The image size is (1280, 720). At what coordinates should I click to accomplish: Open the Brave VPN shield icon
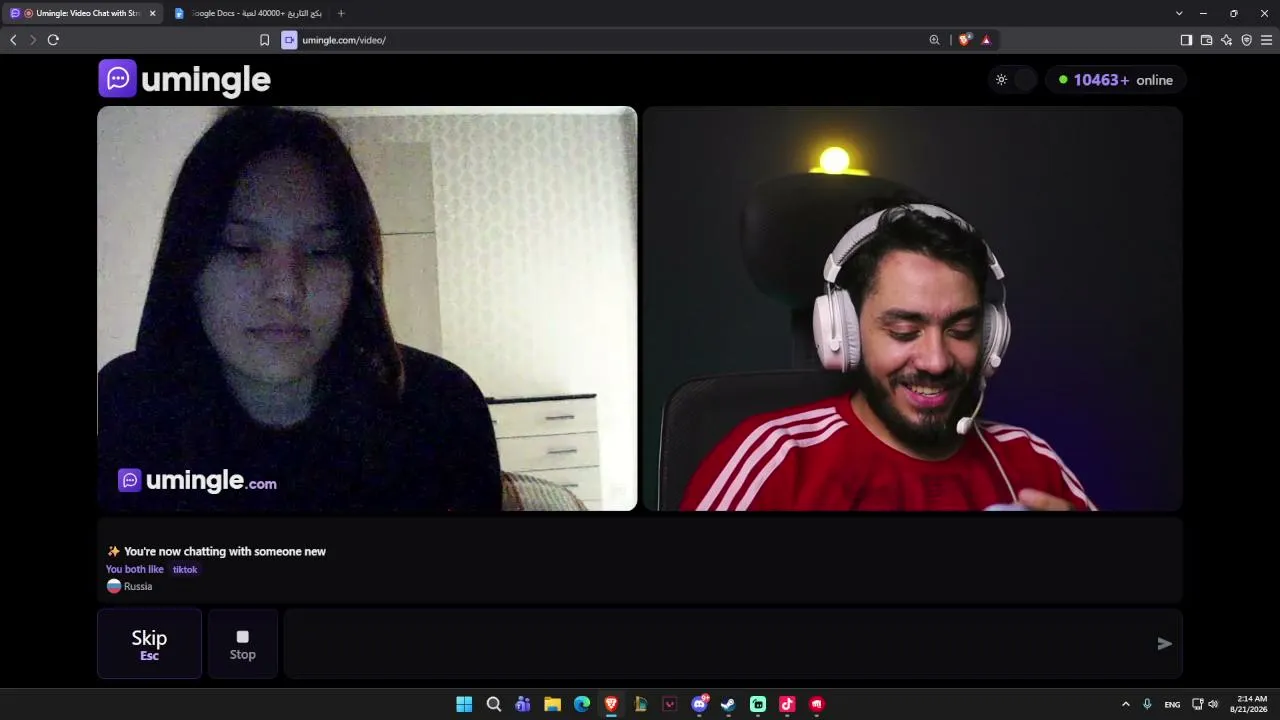[1246, 40]
